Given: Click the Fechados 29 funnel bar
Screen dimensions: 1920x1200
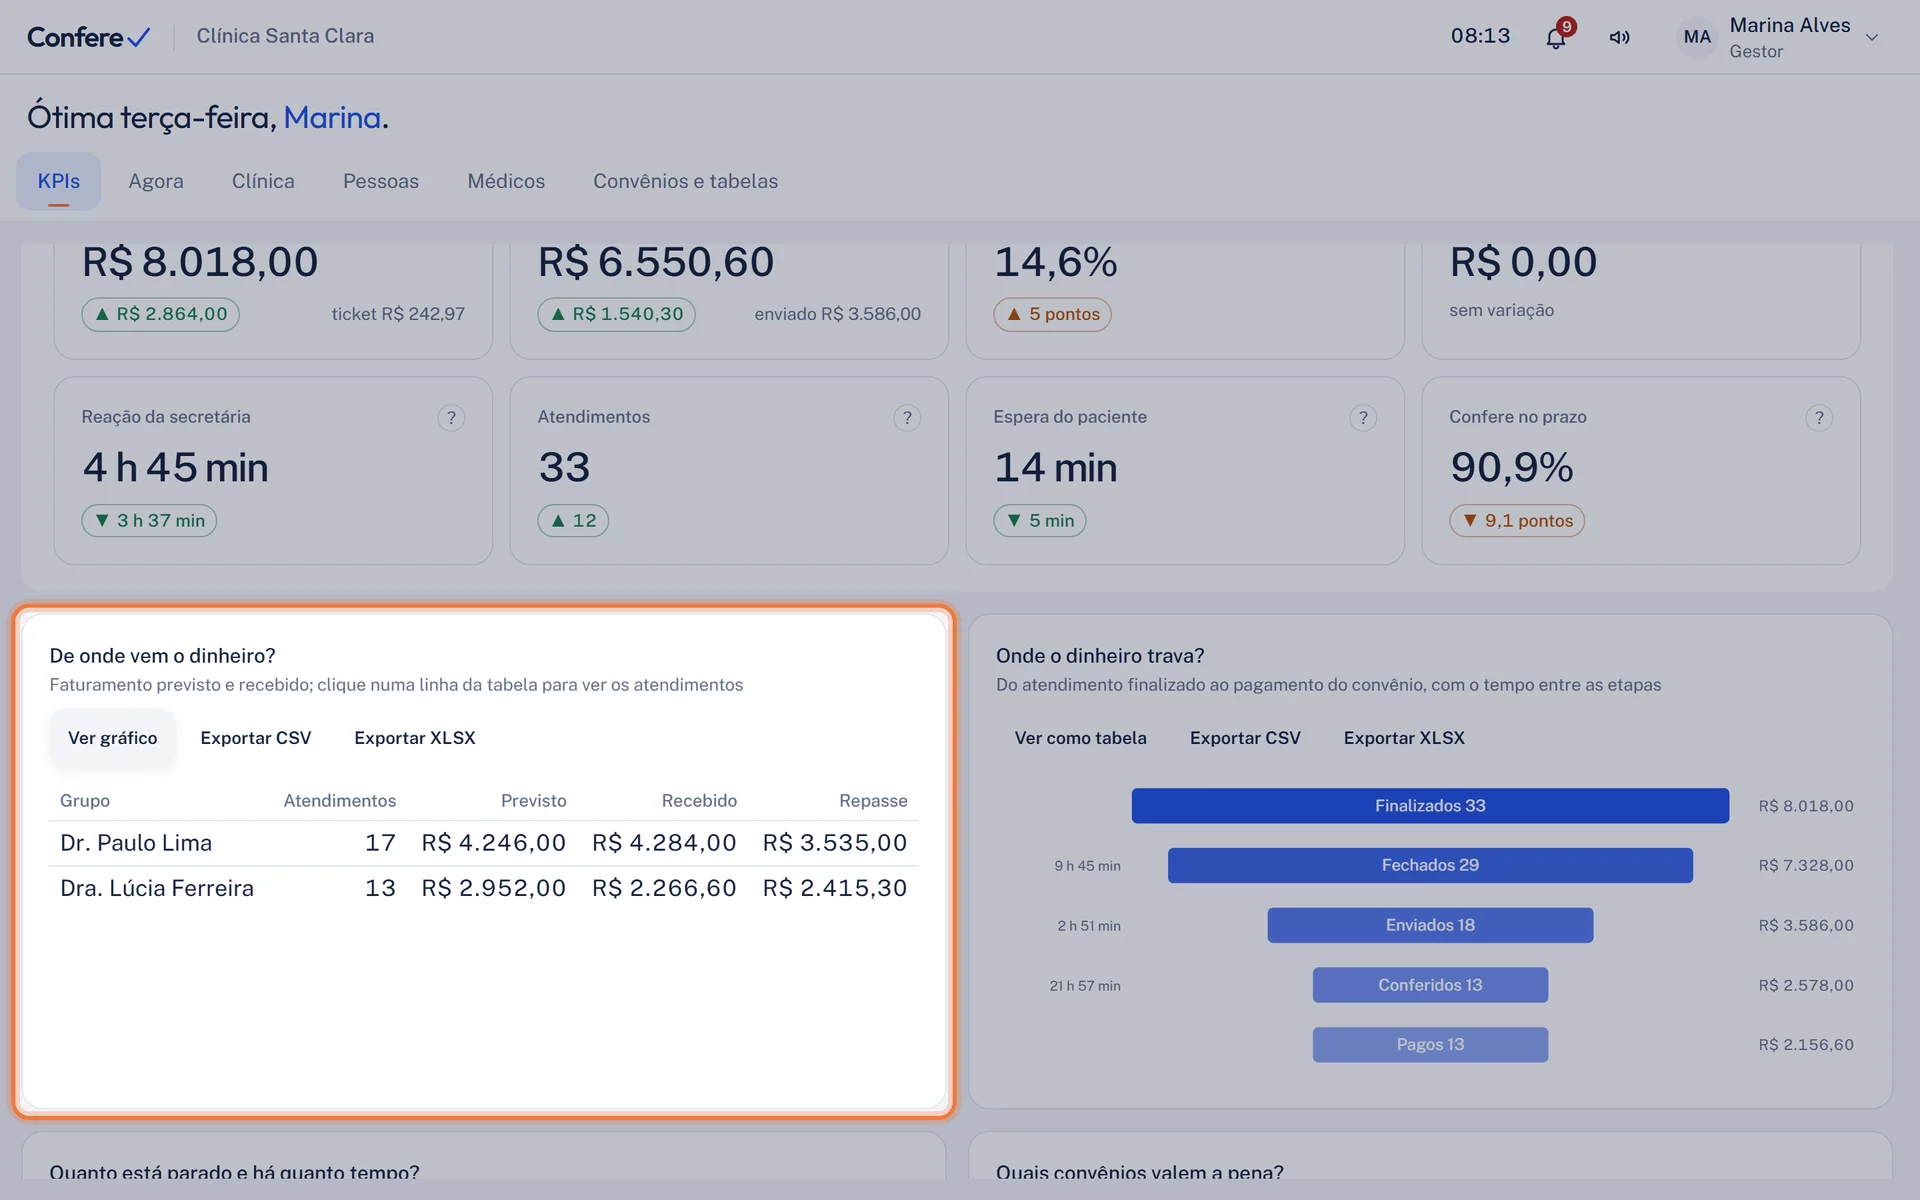Looking at the screenshot, I should pos(1430,865).
